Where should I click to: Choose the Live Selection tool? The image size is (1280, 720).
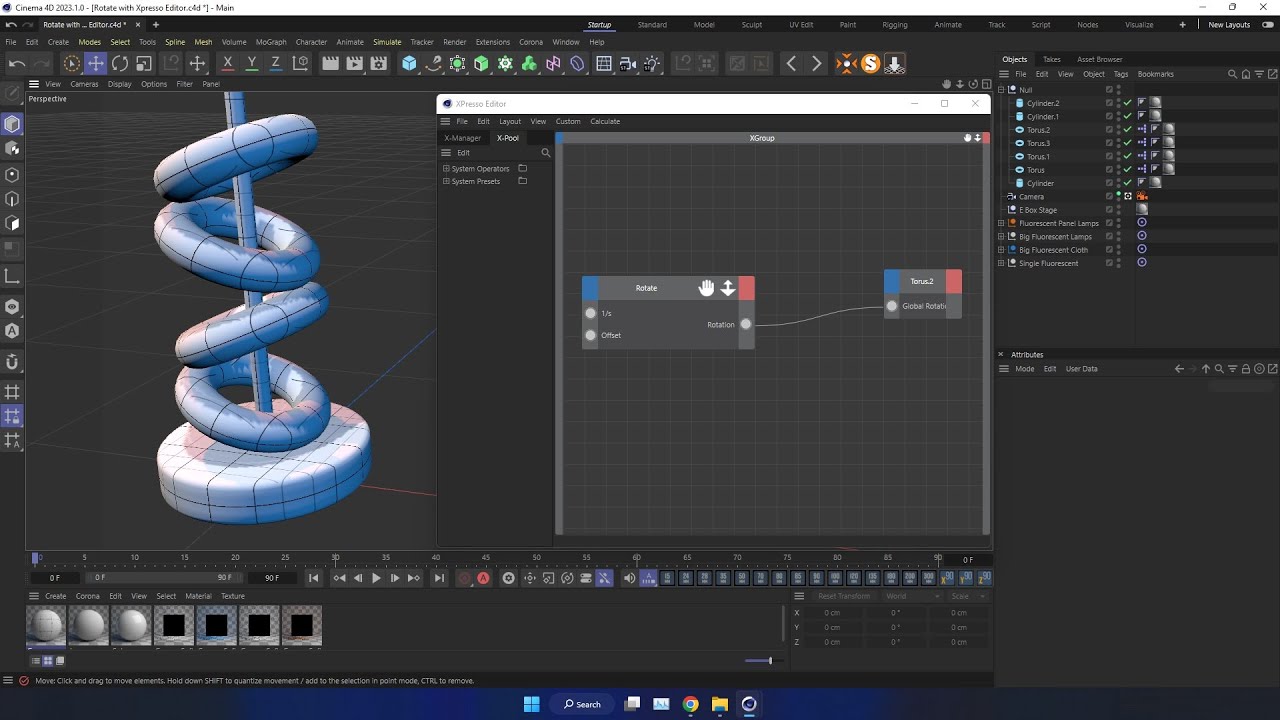click(71, 64)
